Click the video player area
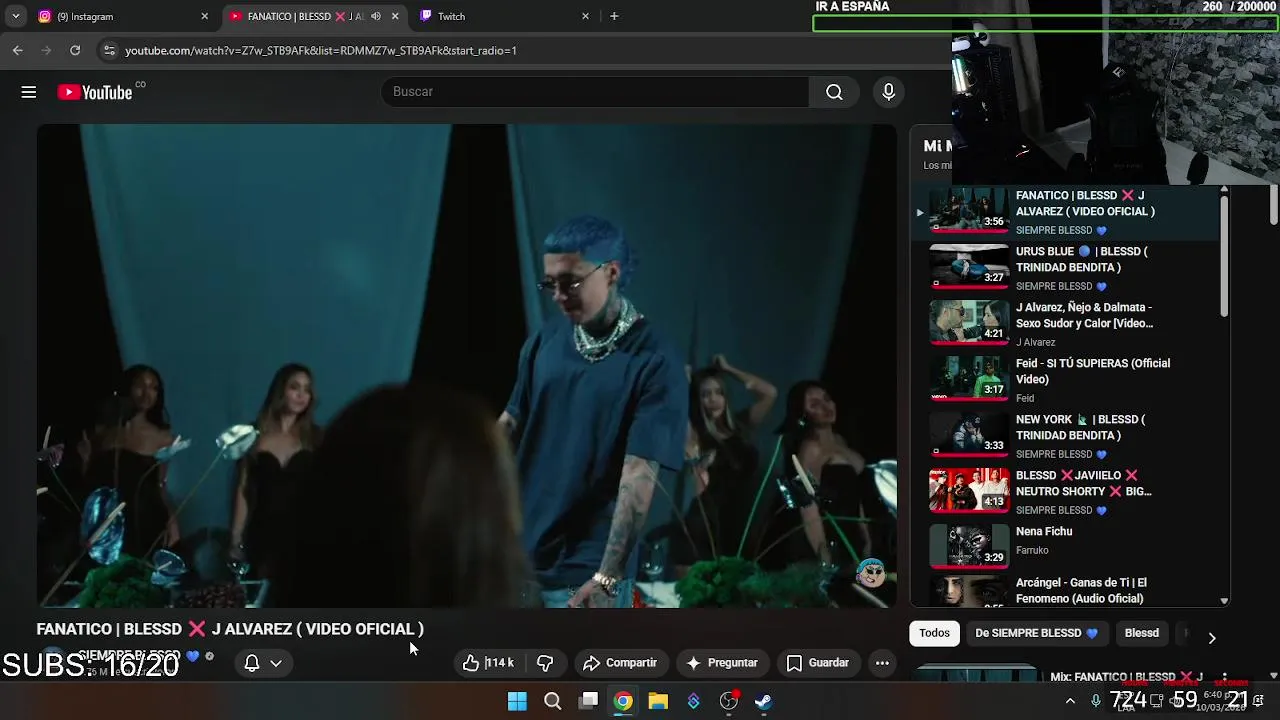1280x720 pixels. coord(467,366)
